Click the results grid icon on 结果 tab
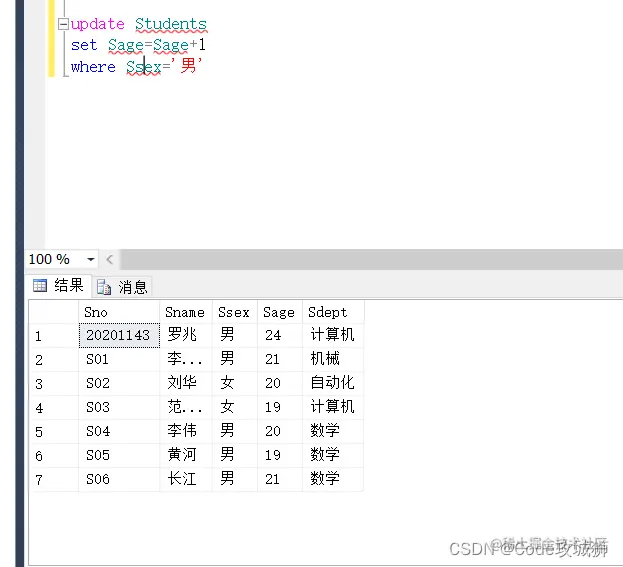 click(x=40, y=285)
